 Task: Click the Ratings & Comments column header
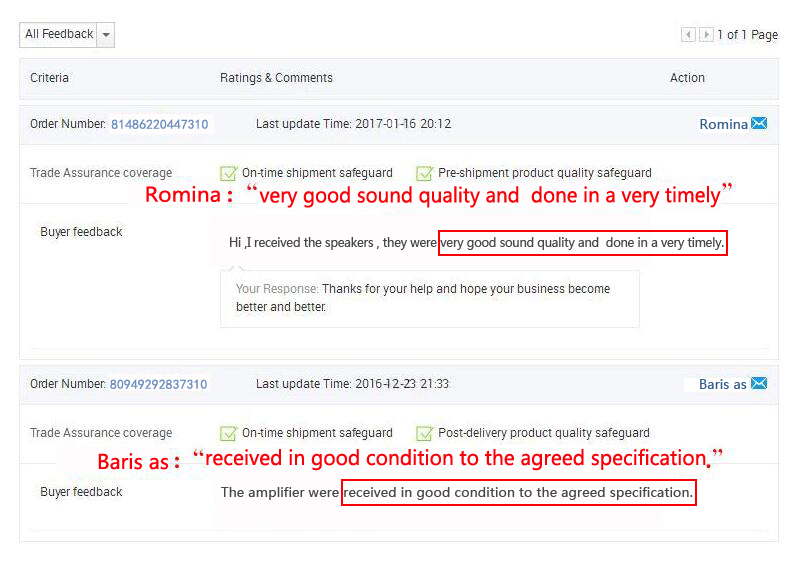[276, 78]
